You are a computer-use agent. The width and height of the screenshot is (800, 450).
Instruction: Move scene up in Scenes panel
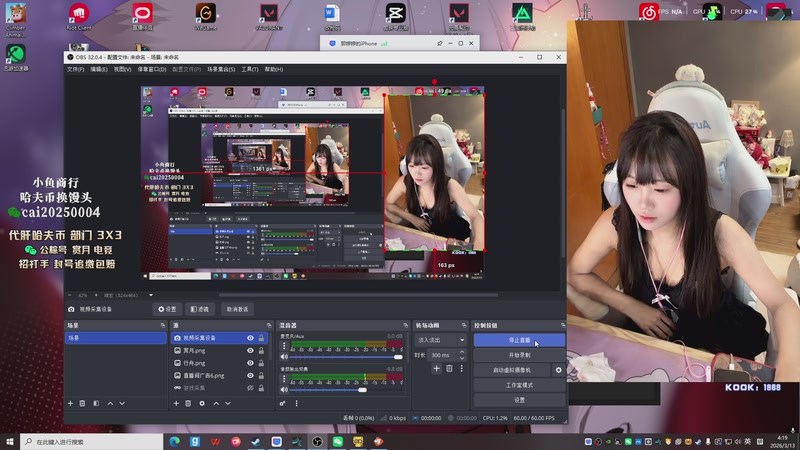pos(110,403)
